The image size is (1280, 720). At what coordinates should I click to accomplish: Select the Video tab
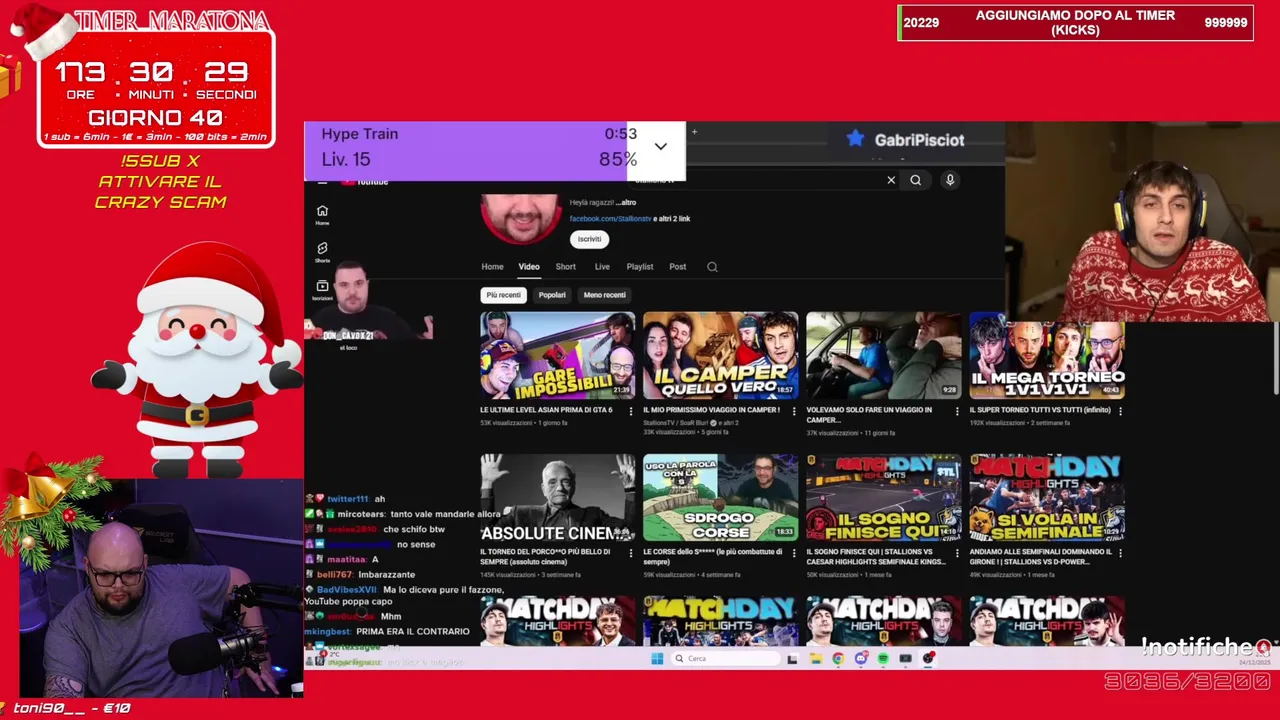[x=529, y=267]
